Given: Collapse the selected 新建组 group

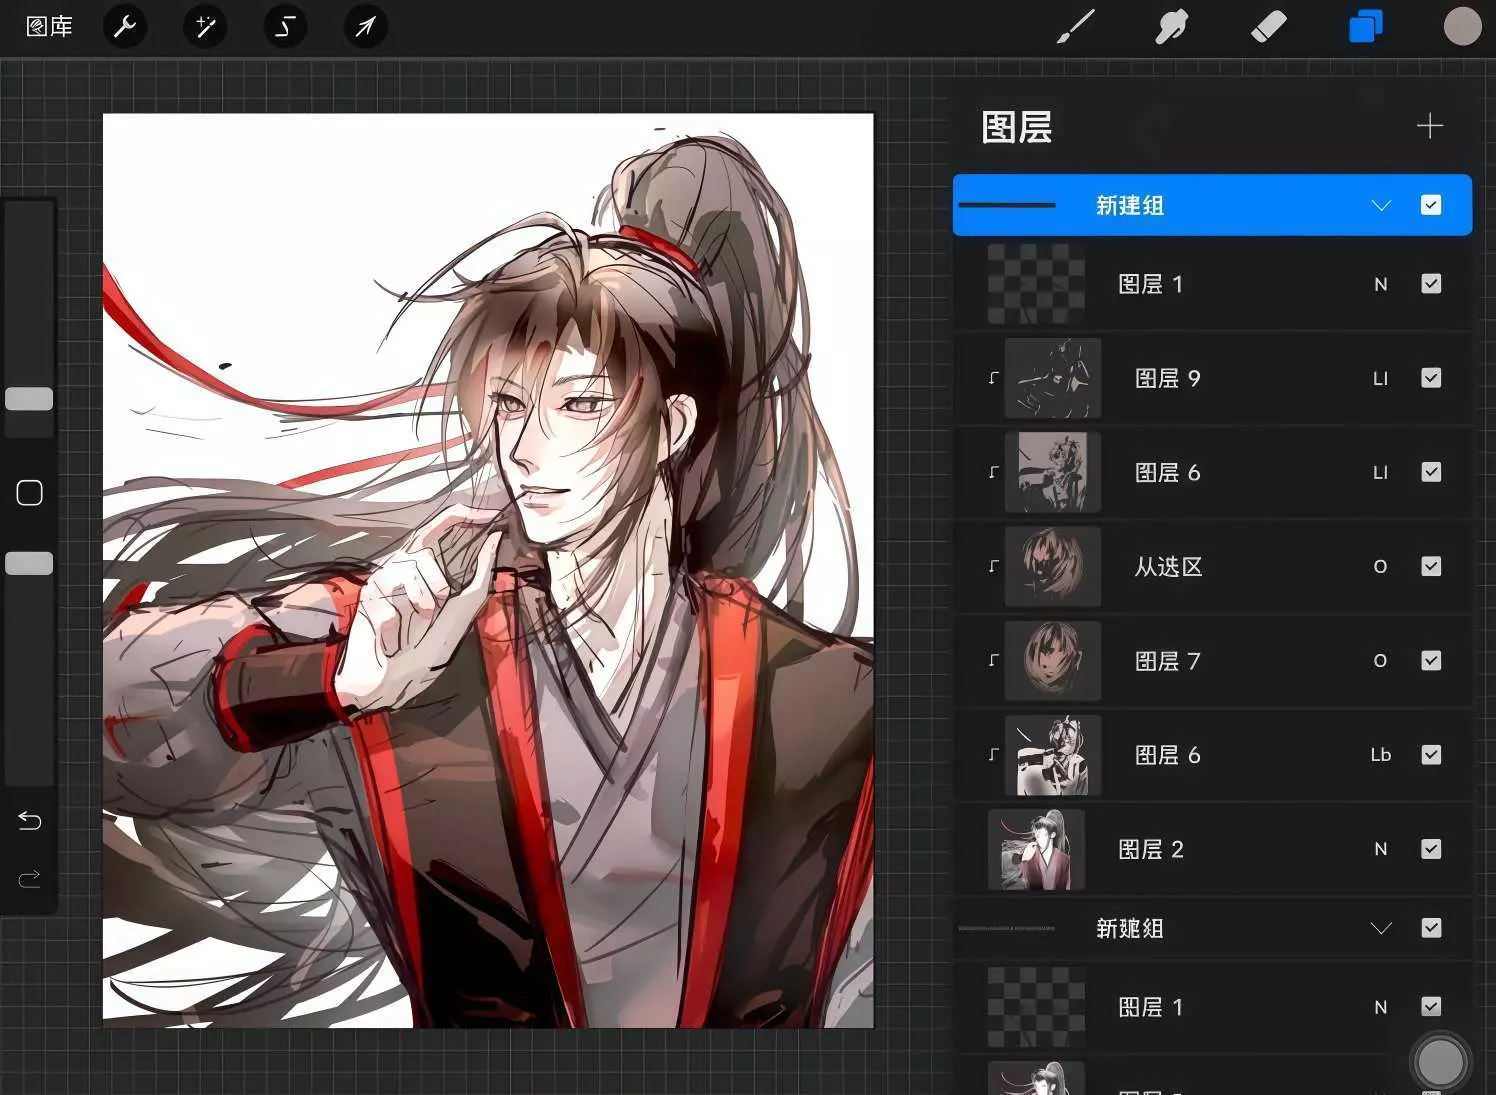Looking at the screenshot, I should point(1381,206).
